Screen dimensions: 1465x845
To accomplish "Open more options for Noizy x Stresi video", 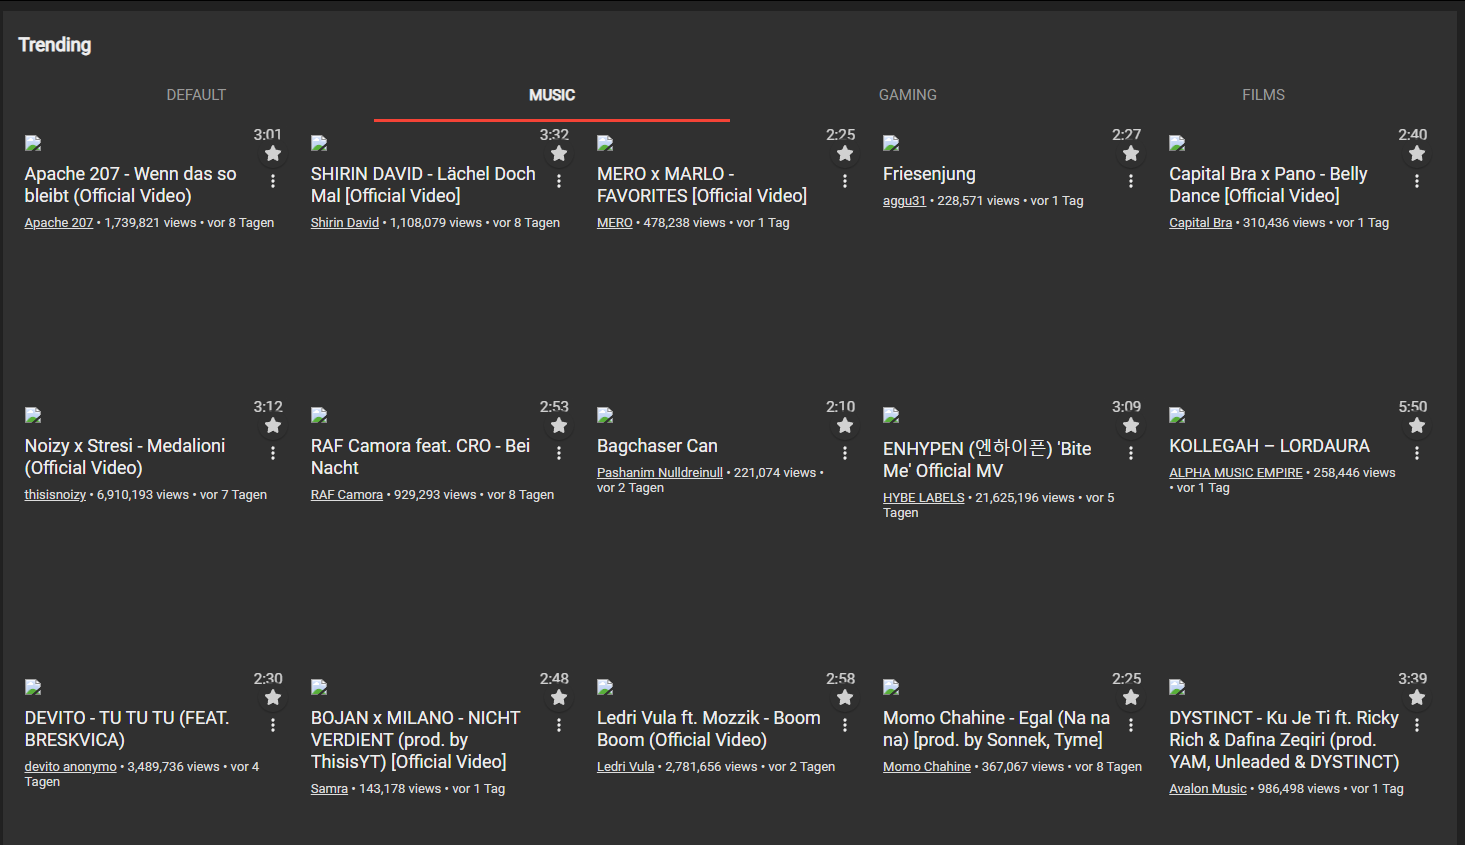I will (x=272, y=452).
